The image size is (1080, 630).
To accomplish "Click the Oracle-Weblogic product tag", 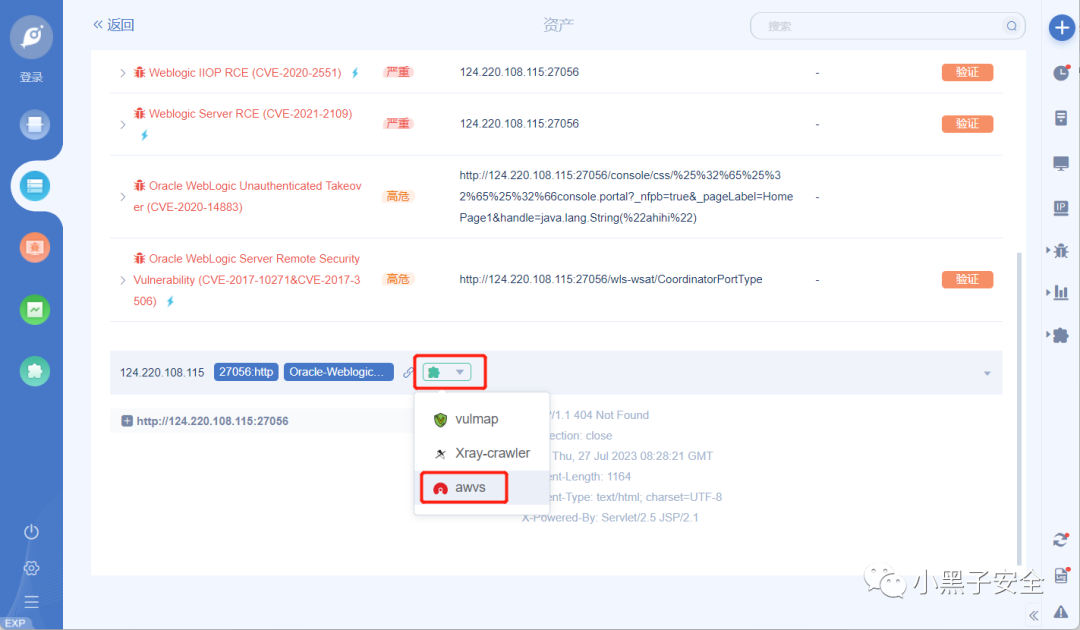I will 338,372.
